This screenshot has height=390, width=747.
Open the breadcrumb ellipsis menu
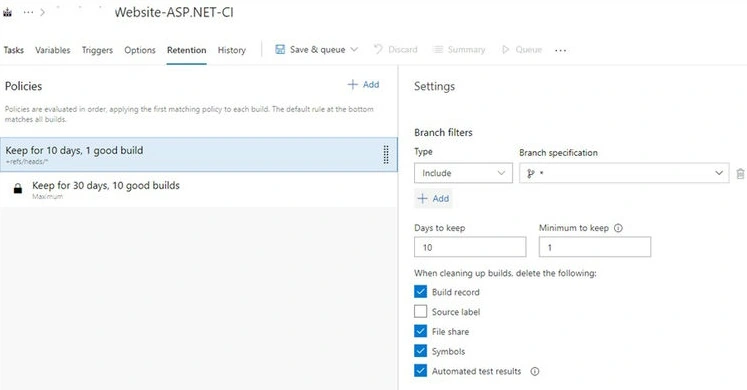point(29,12)
